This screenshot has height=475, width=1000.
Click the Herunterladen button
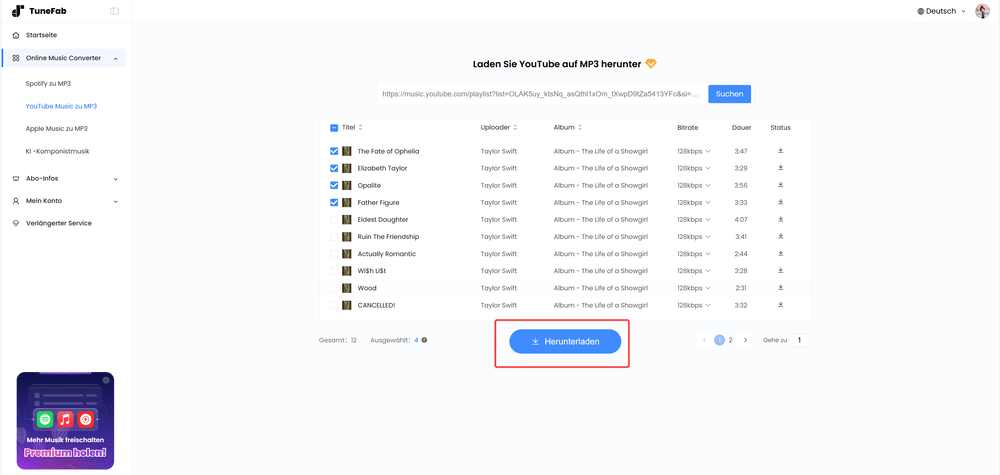[565, 341]
